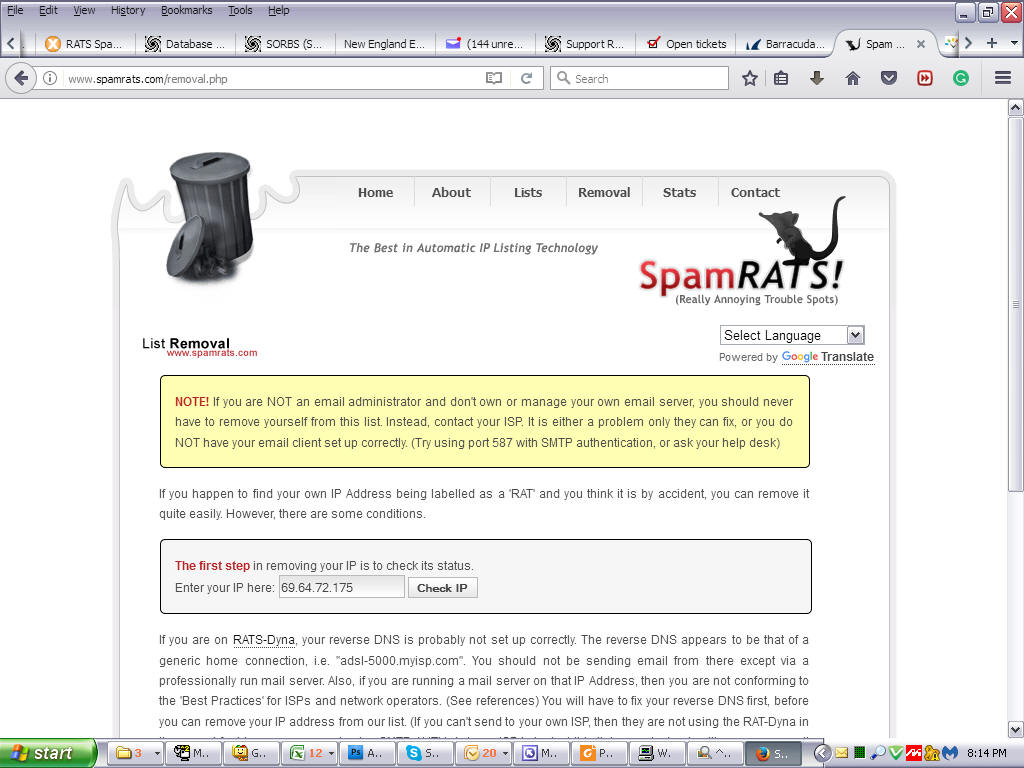Click the browser Search box
Image resolution: width=1024 pixels, height=768 pixels.
639,78
